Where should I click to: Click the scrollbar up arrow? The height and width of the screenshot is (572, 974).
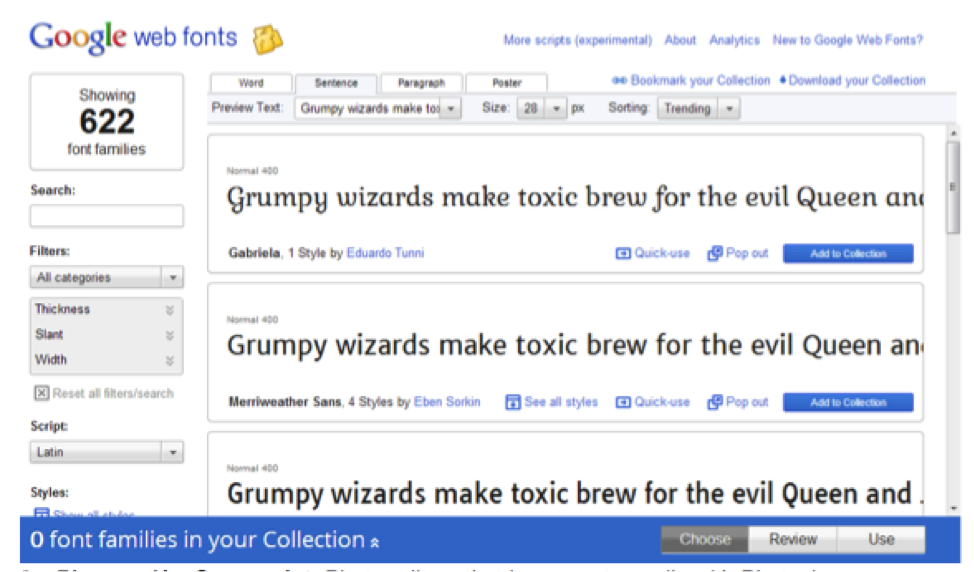point(954,133)
